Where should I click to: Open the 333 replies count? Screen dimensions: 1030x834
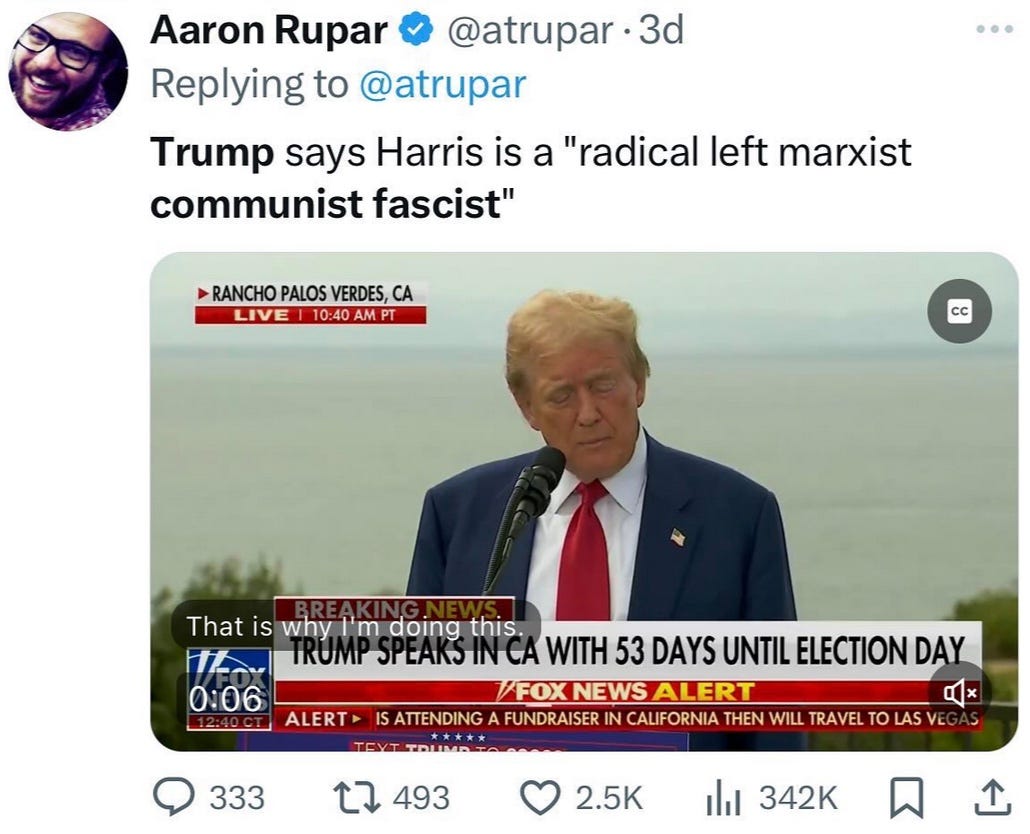pos(237,798)
